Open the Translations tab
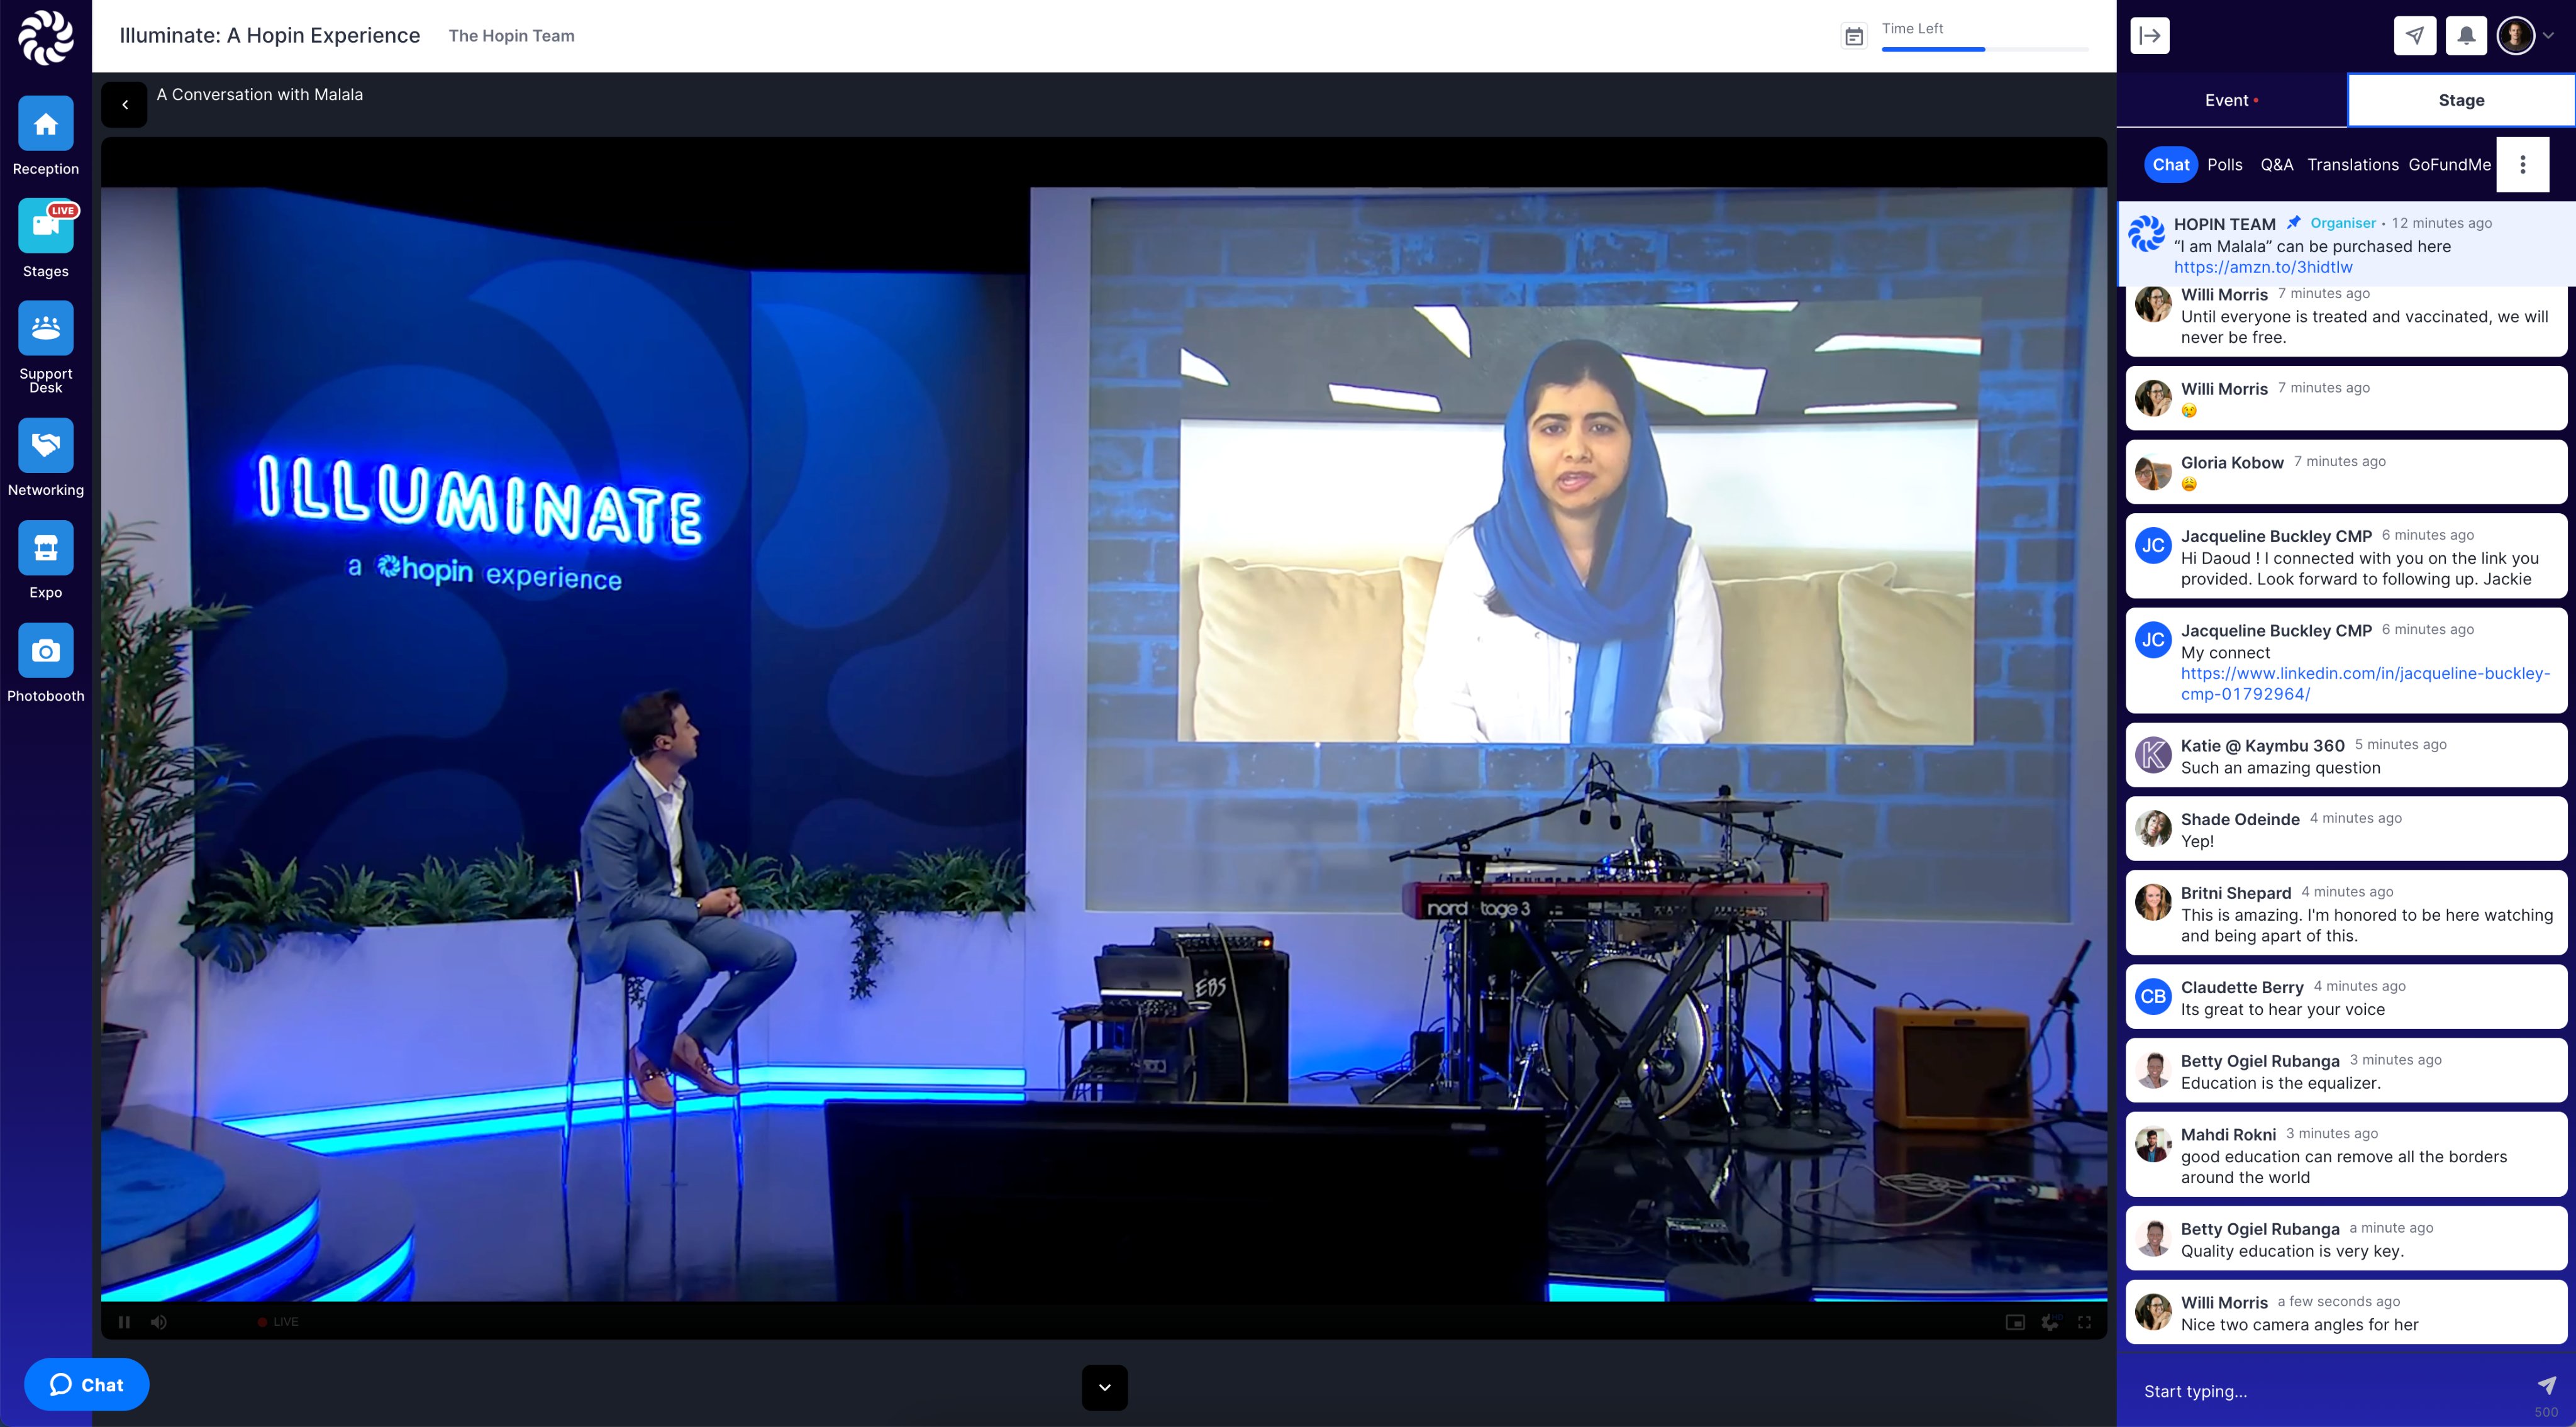2576x1427 pixels. tap(2352, 165)
